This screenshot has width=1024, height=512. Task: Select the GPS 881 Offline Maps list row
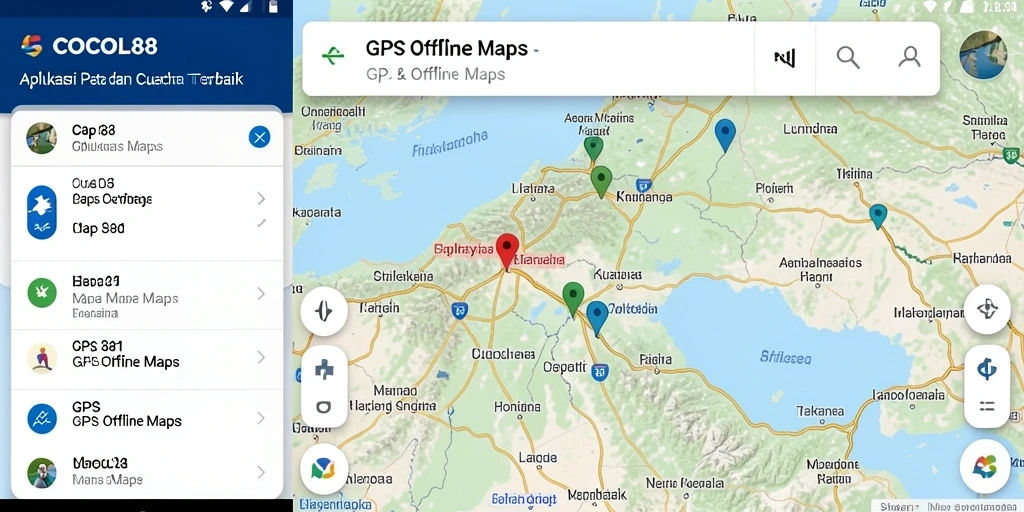148,358
